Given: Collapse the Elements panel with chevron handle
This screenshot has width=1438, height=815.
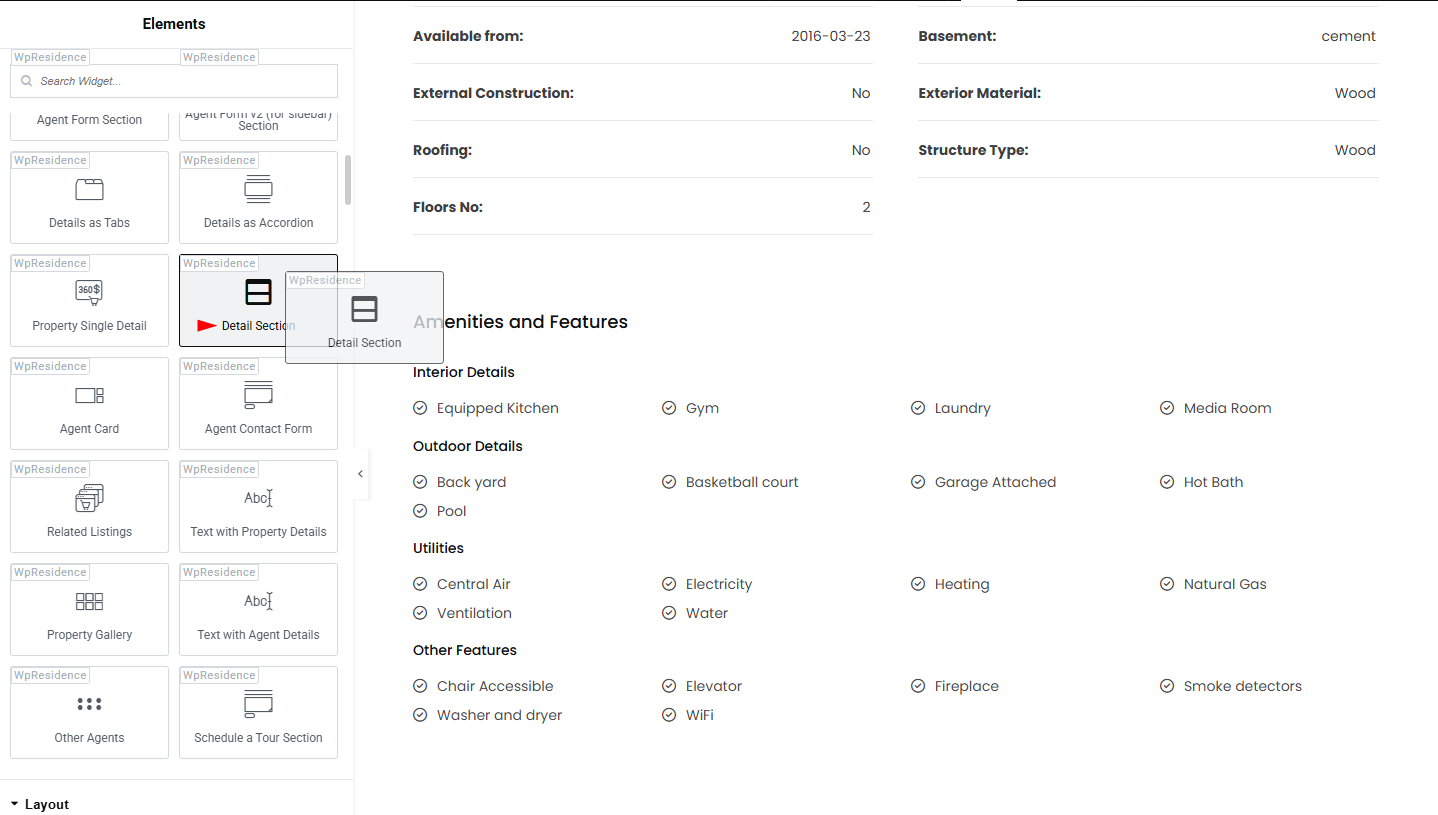Looking at the screenshot, I should pos(360,474).
